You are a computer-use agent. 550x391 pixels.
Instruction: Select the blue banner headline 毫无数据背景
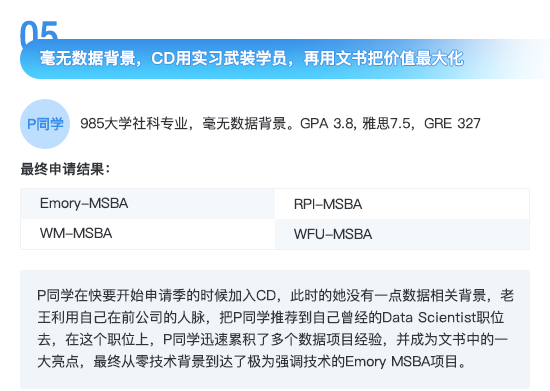click(x=88, y=58)
